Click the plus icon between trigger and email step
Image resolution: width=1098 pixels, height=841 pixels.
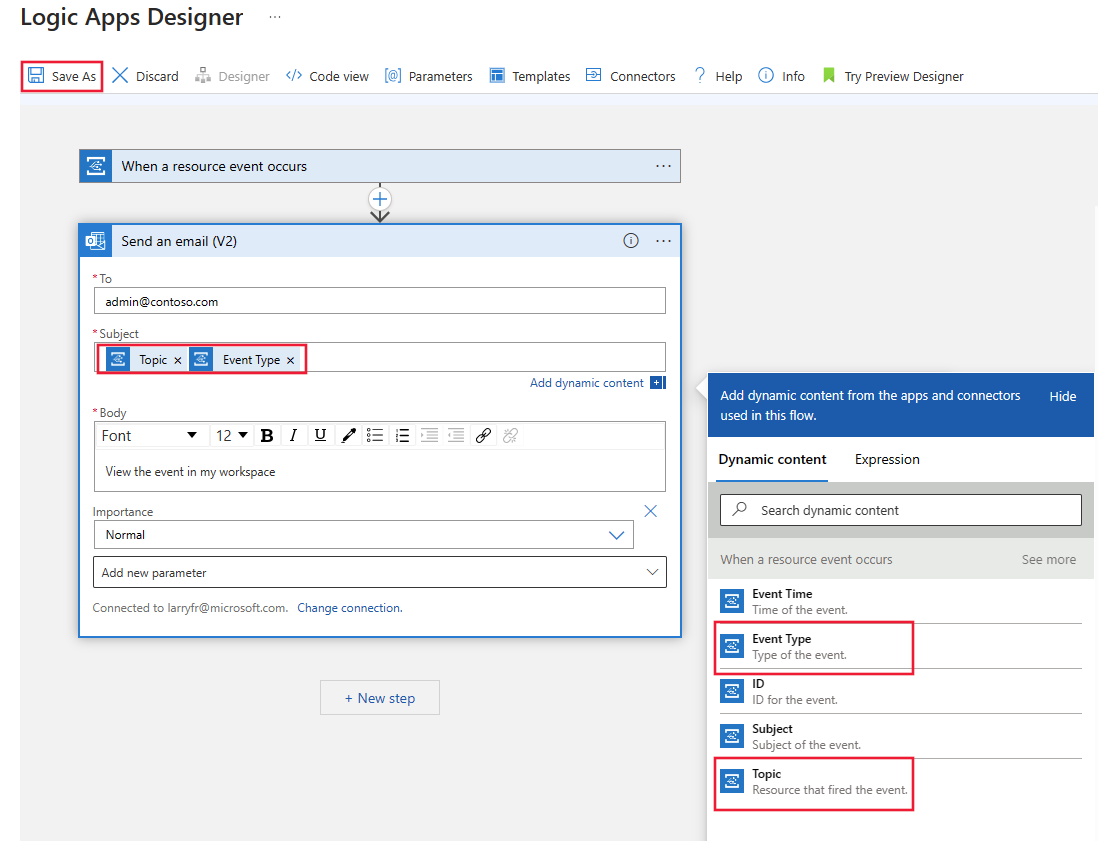click(380, 198)
